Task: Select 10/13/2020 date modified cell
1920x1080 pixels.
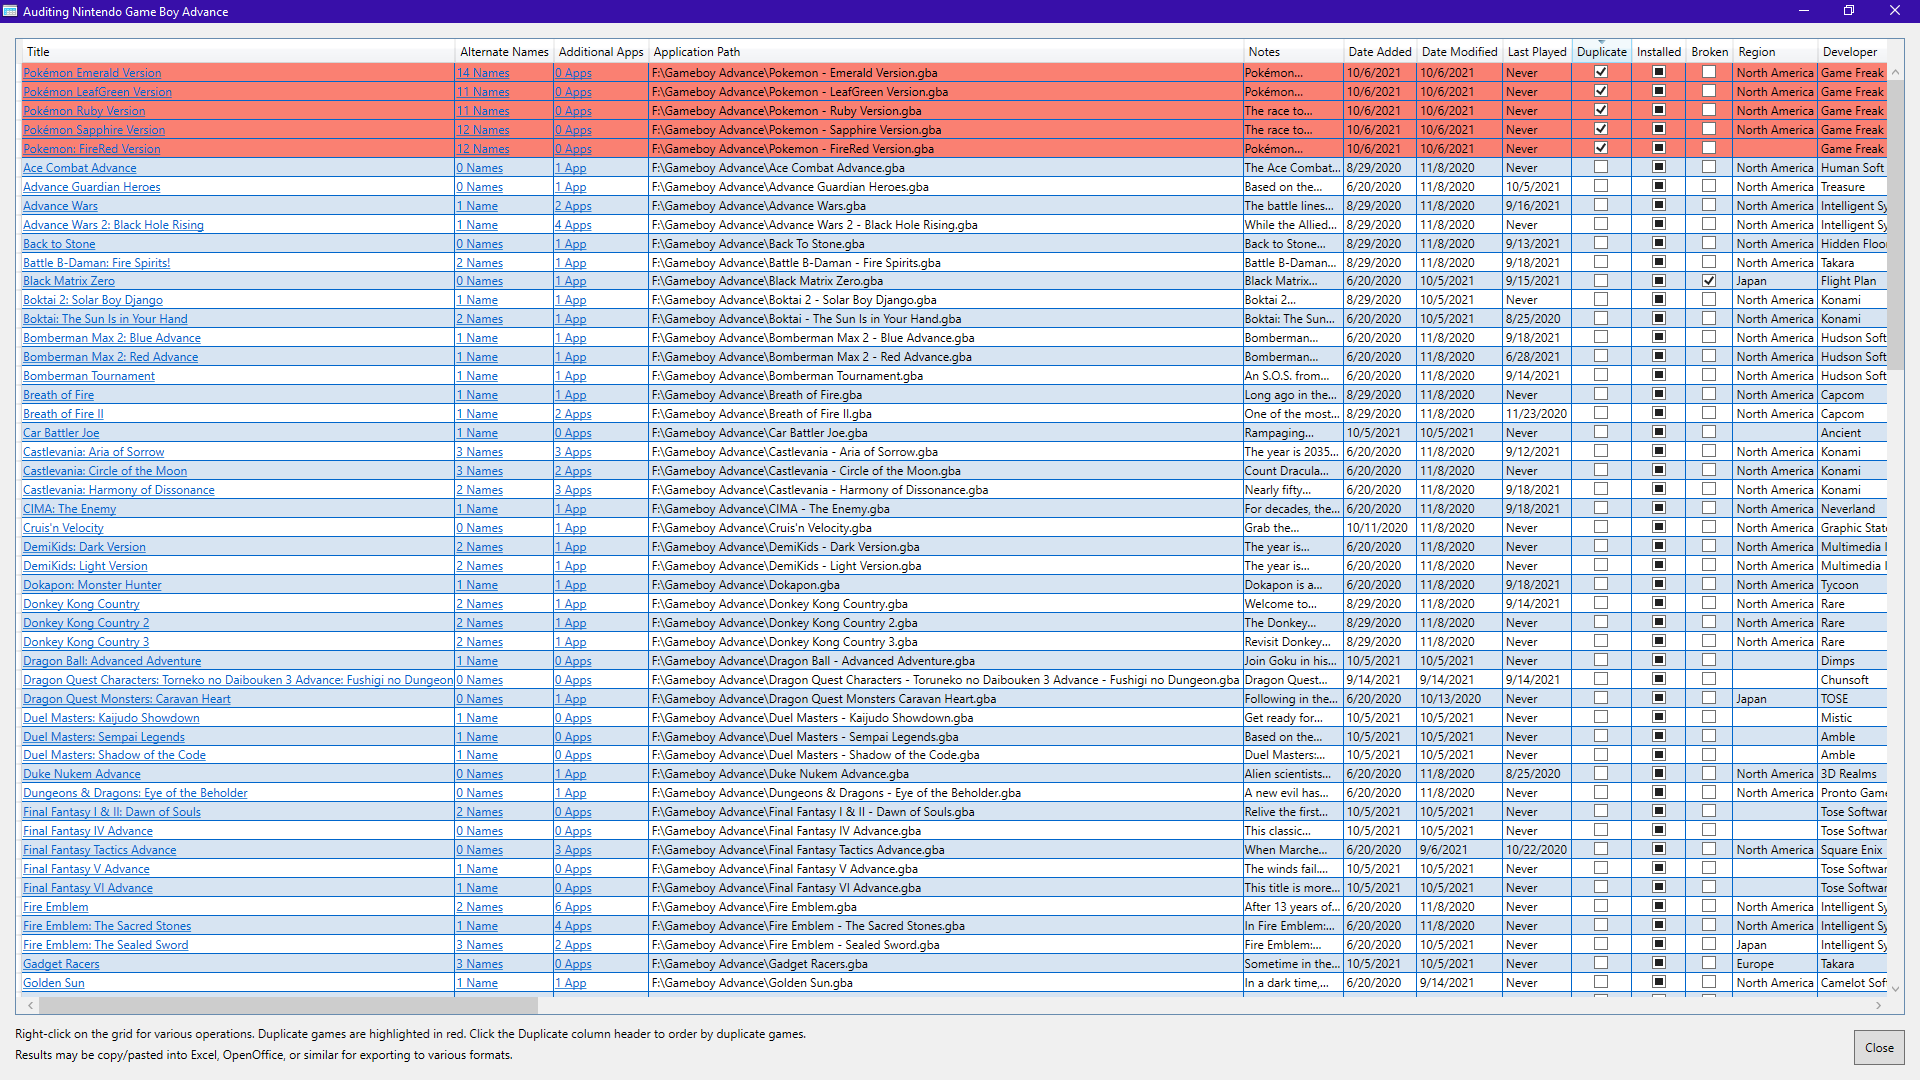Action: coord(1459,699)
